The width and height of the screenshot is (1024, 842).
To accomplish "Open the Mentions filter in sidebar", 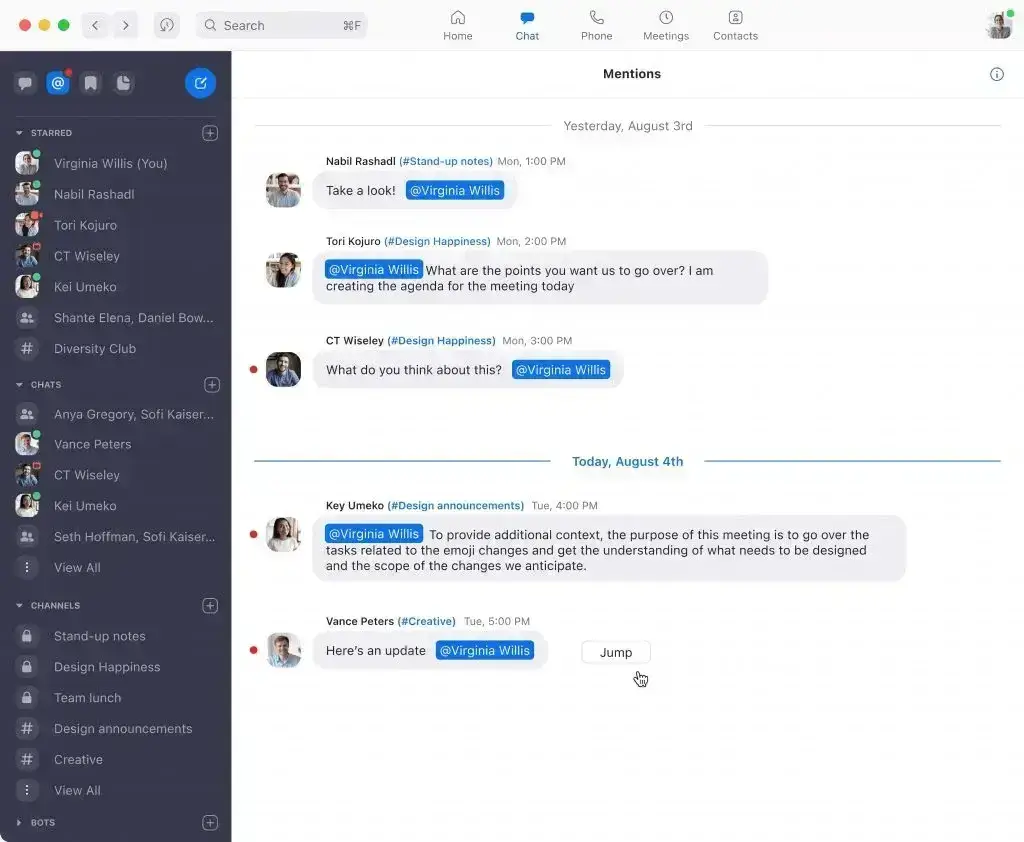I will coord(58,83).
